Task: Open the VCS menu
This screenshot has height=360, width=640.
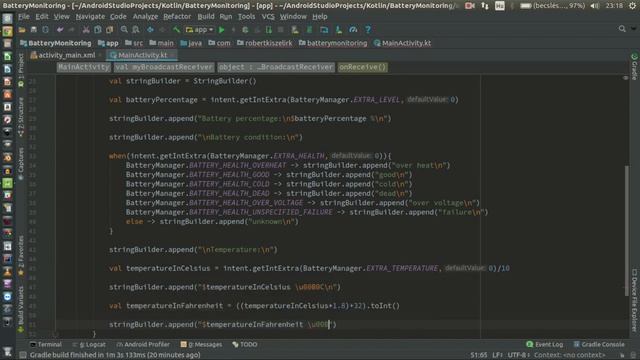Action: pos(268,16)
